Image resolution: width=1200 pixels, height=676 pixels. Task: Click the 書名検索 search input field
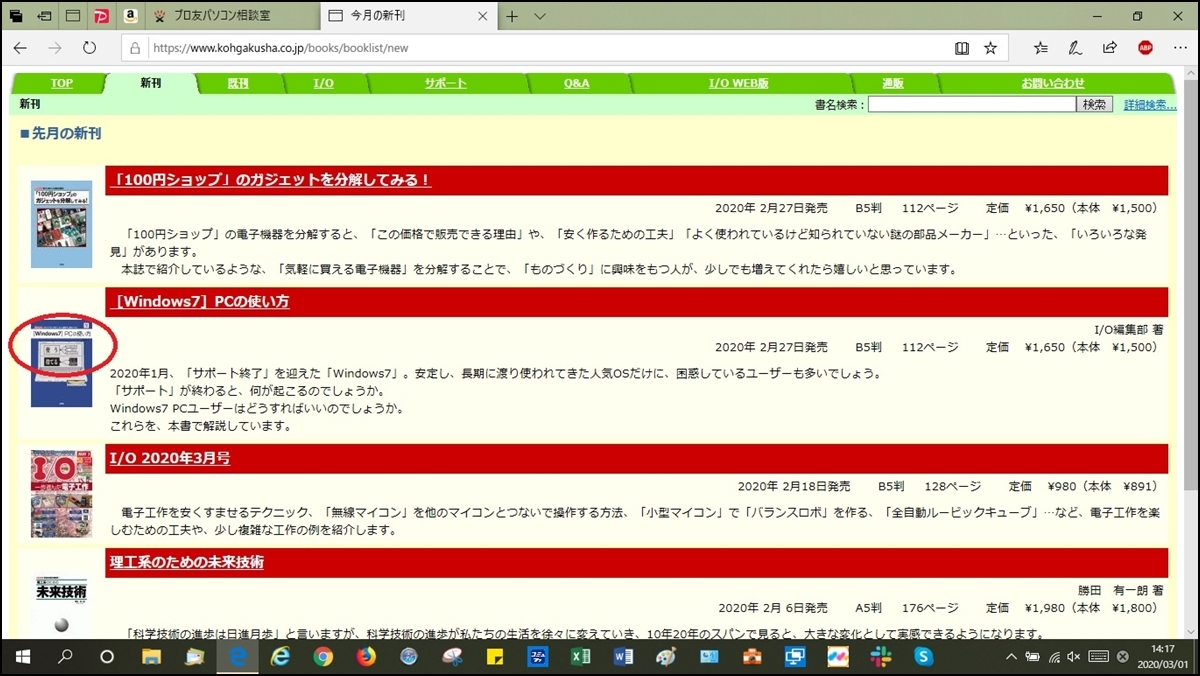pyautogui.click(x=971, y=104)
